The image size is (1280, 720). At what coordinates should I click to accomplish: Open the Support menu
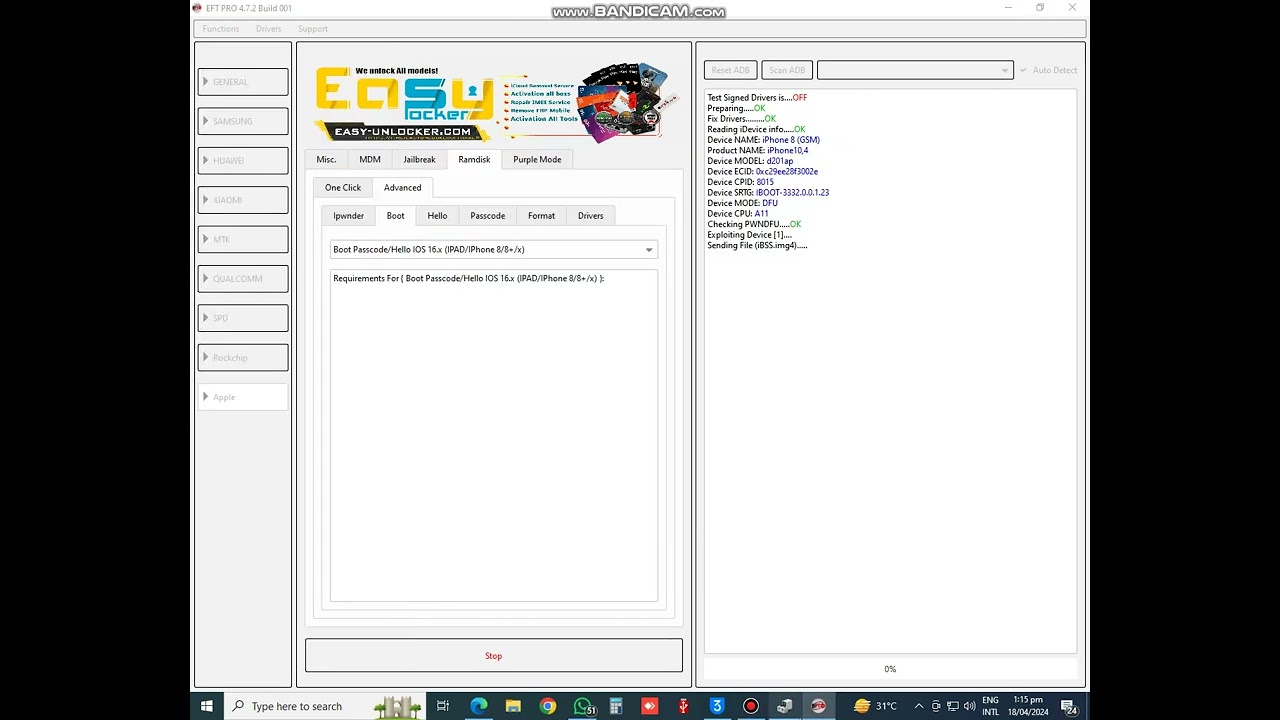click(313, 29)
